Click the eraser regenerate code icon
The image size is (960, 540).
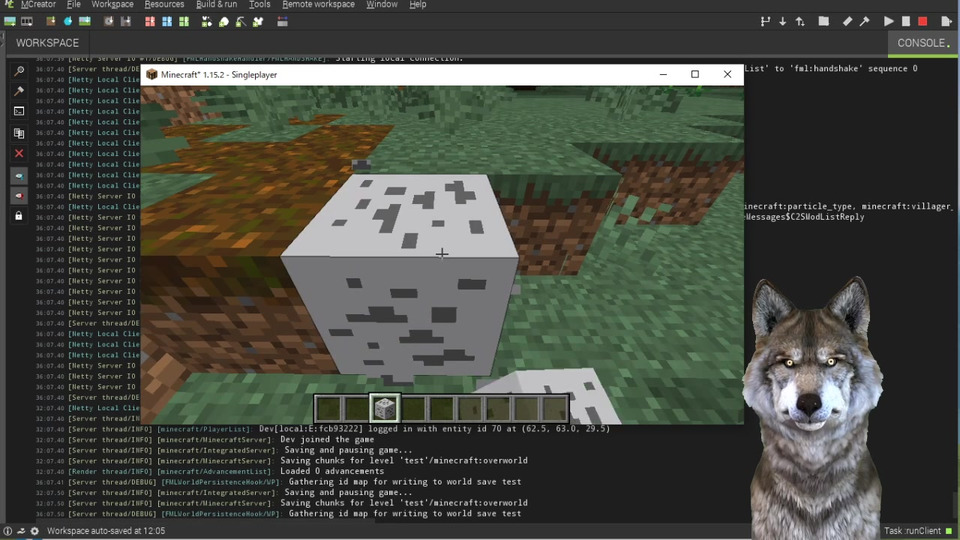pyautogui.click(x=847, y=21)
